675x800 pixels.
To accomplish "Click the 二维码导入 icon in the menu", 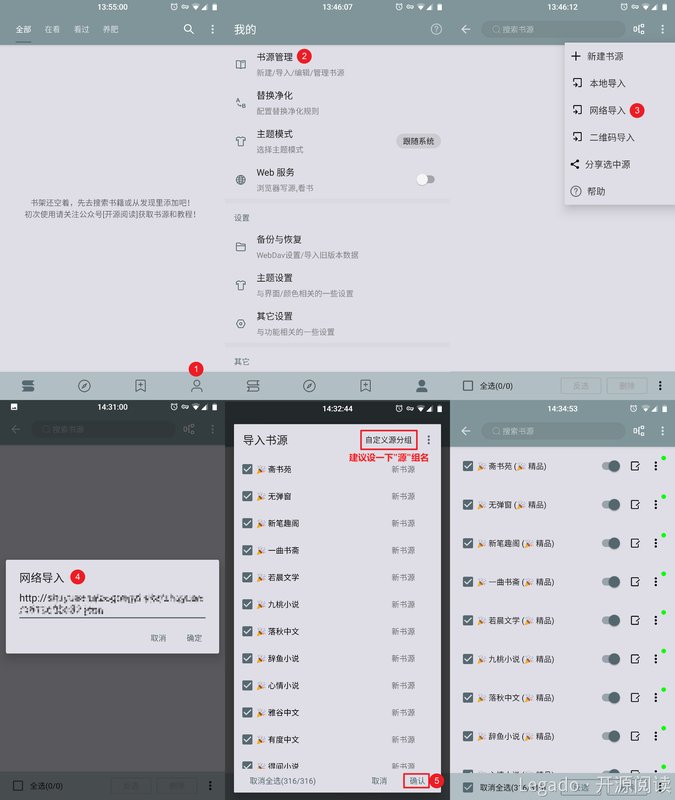I will [576, 137].
